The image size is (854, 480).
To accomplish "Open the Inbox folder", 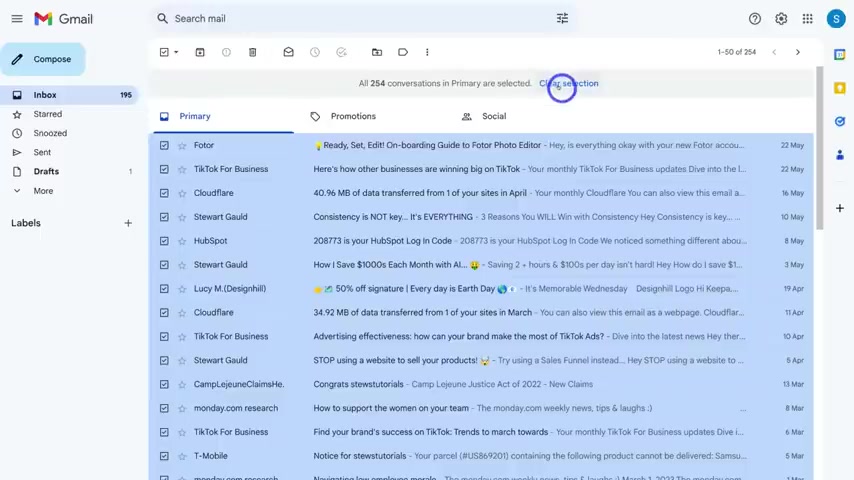I will point(69,95).
